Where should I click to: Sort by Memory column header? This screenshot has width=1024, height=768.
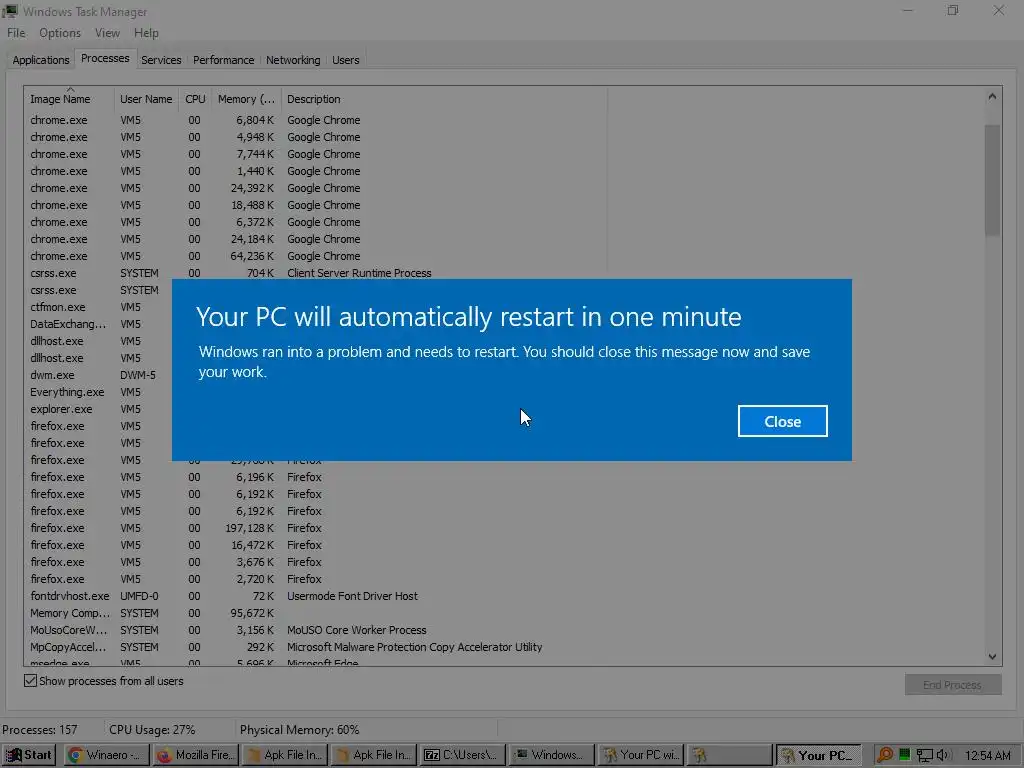coord(246,99)
